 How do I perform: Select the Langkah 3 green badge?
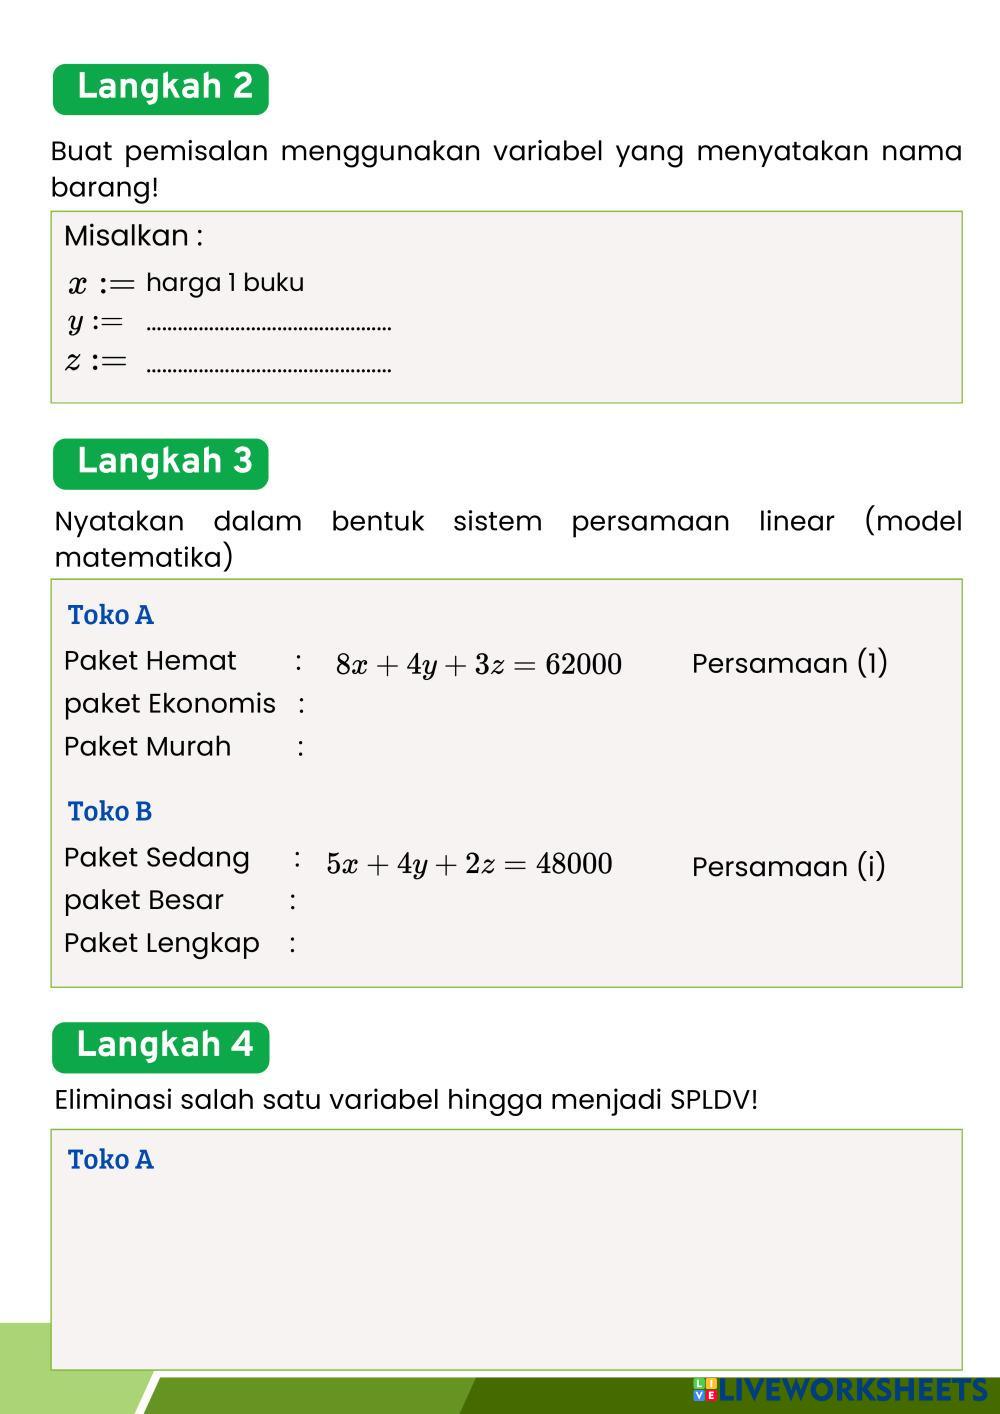click(x=161, y=463)
